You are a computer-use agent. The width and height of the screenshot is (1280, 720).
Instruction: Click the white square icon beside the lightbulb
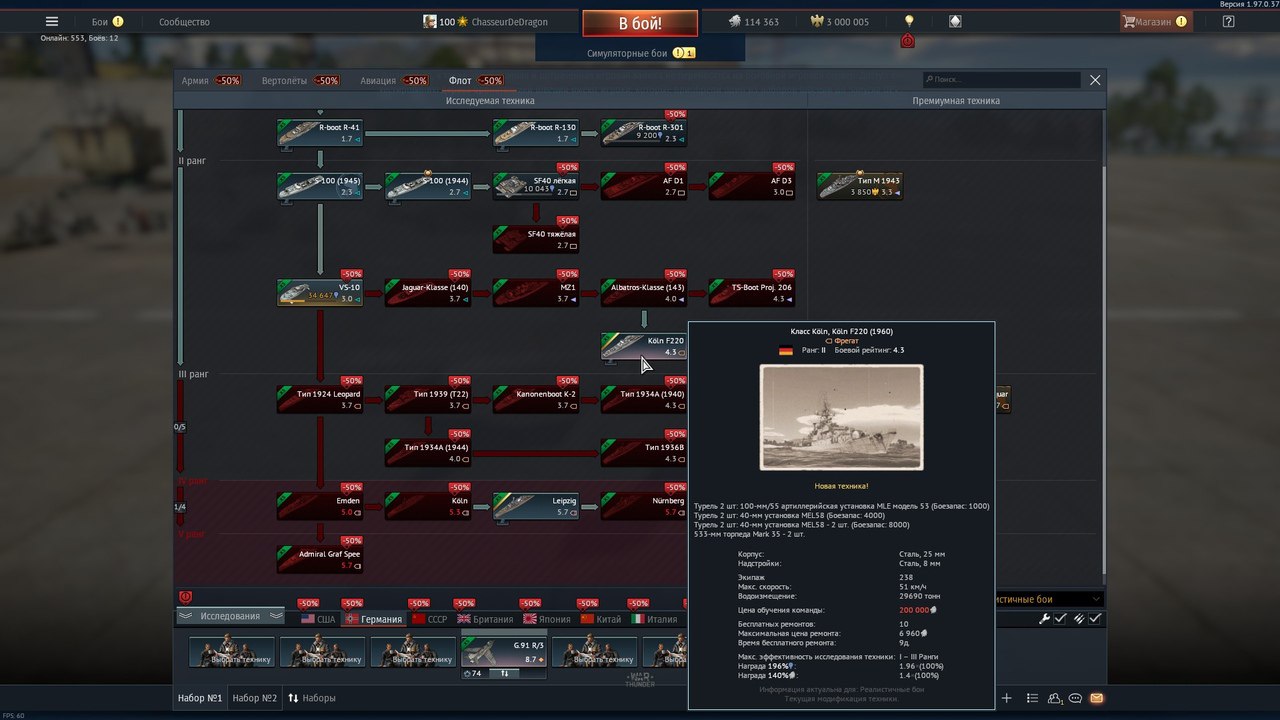pyautogui.click(x=955, y=21)
